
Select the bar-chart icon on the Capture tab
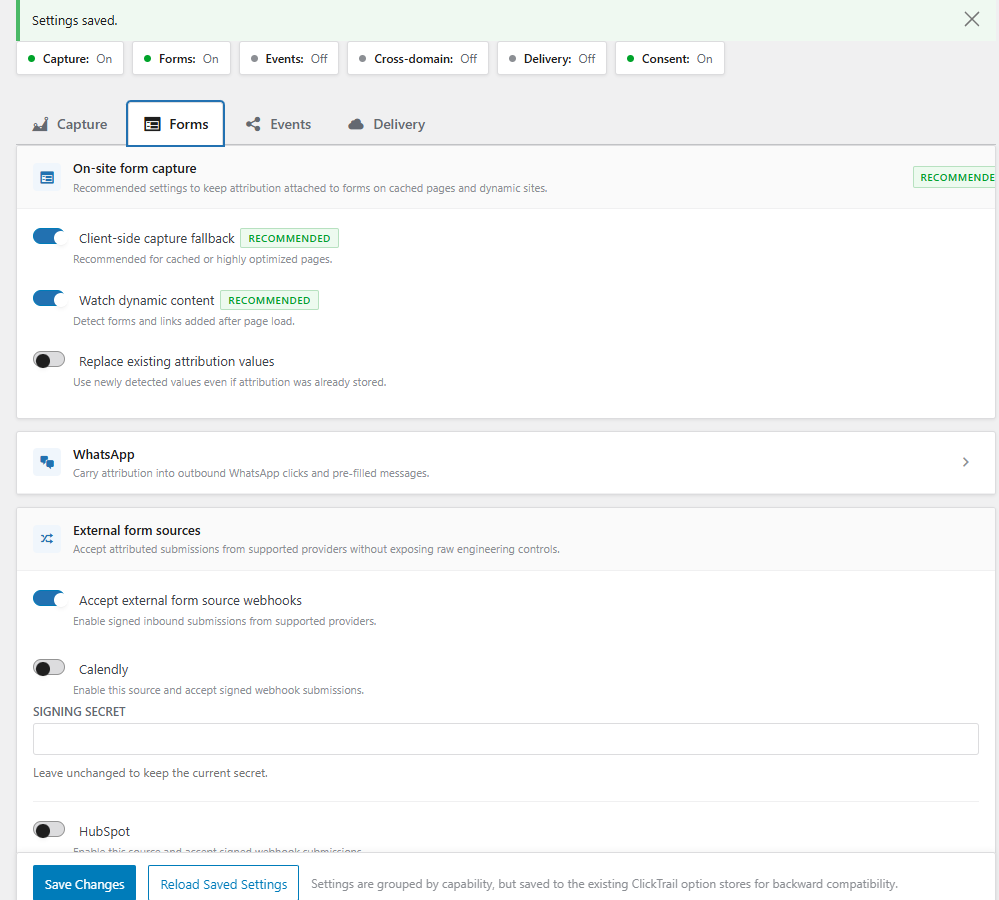click(40, 124)
